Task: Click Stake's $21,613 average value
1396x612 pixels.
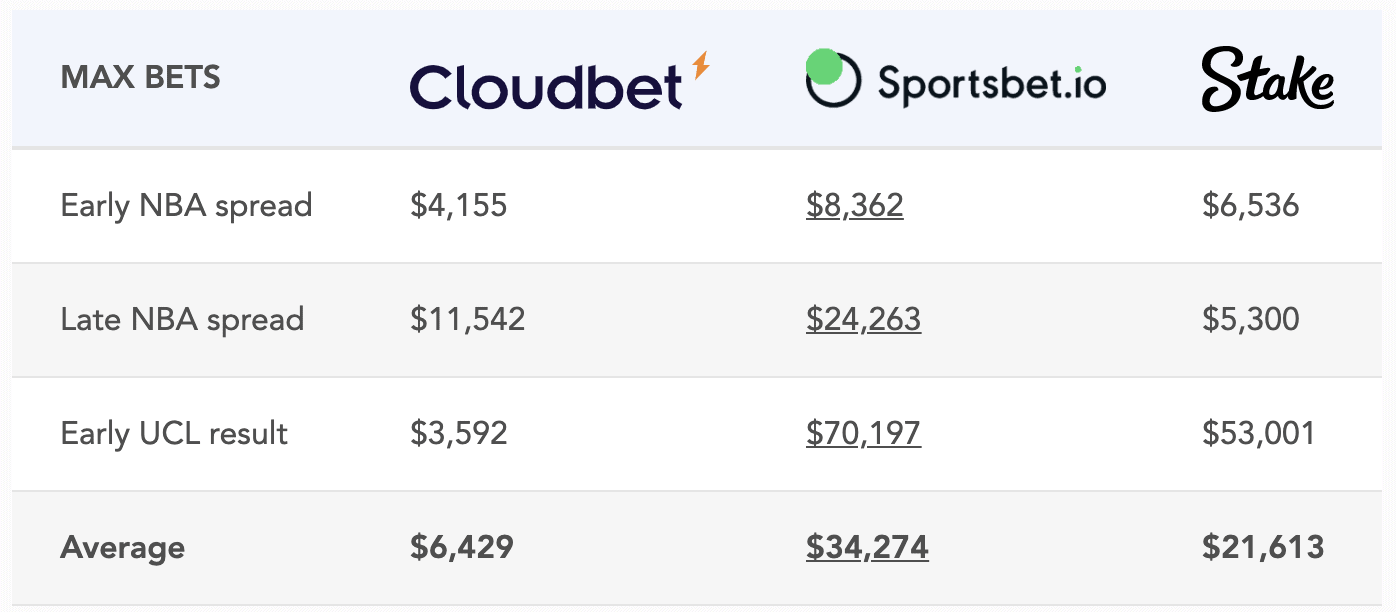Action: click(x=1263, y=548)
